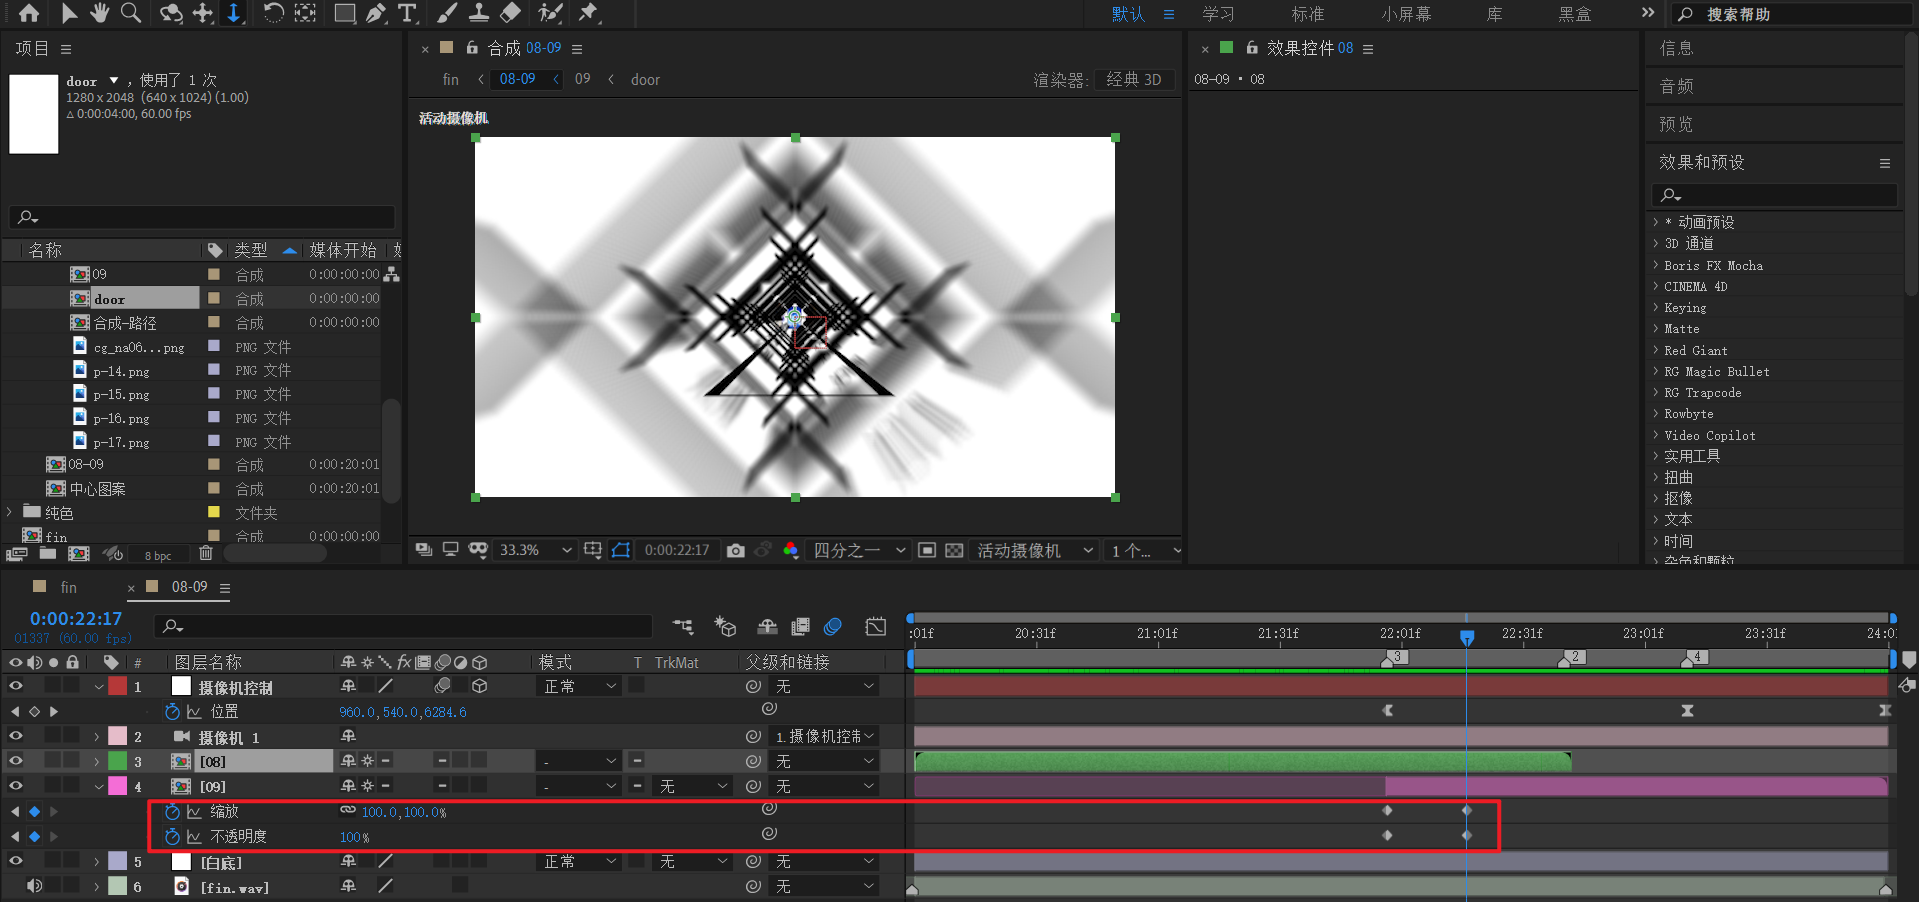Select the Hand tool
1919x902 pixels.
coord(100,13)
